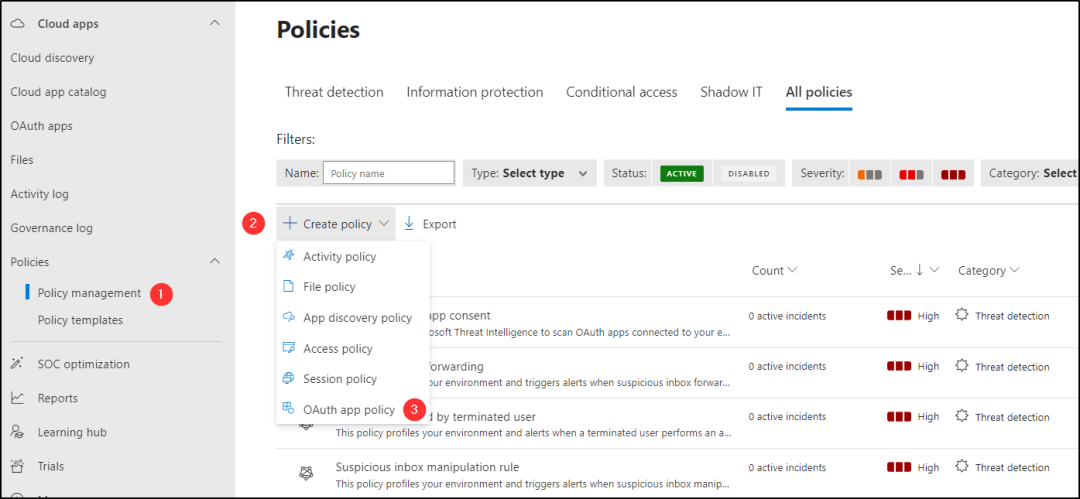This screenshot has height=499, width=1080.
Task: Select Policy templates in the sidebar
Action: click(x=81, y=320)
